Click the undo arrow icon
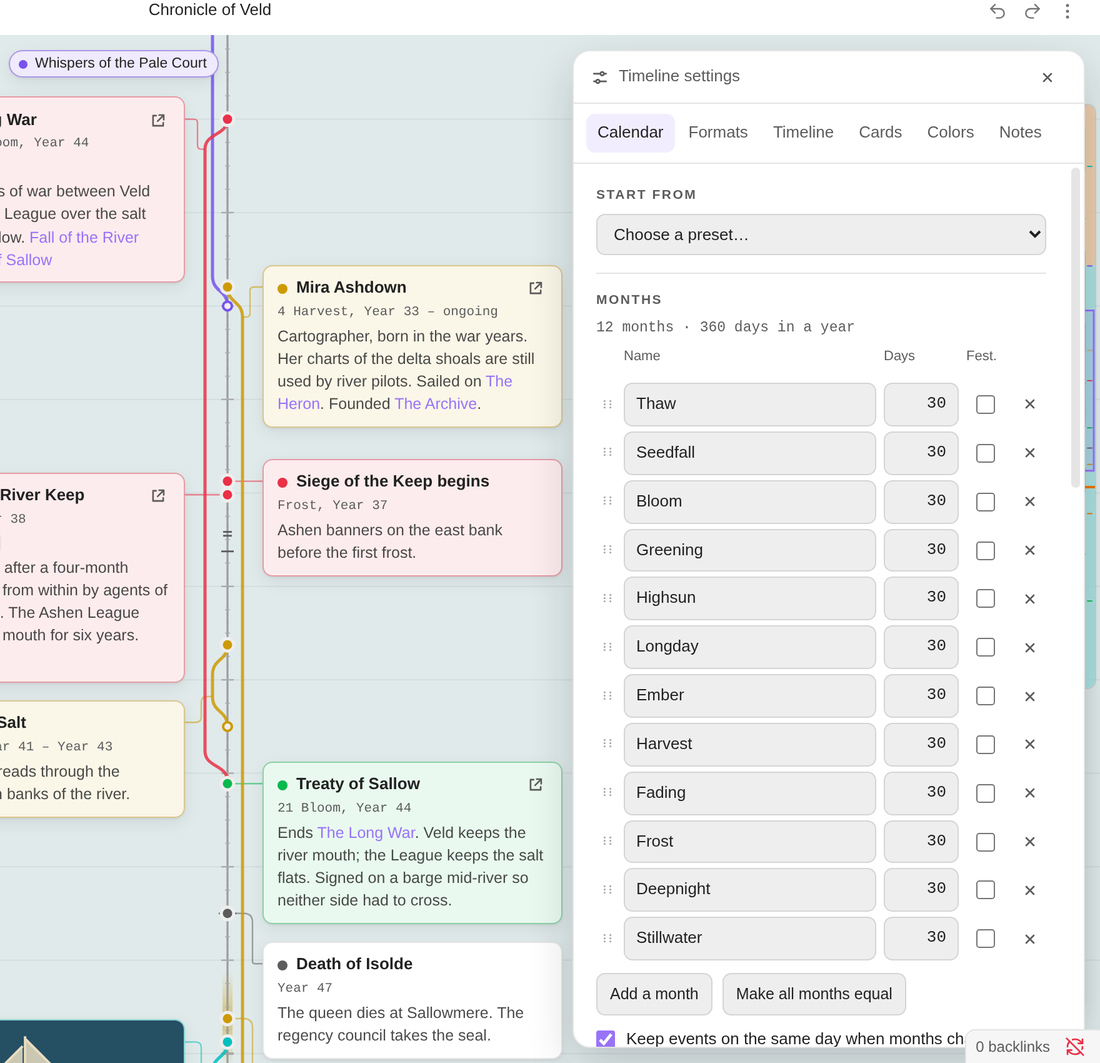Image resolution: width=1100 pixels, height=1063 pixels. point(997,11)
